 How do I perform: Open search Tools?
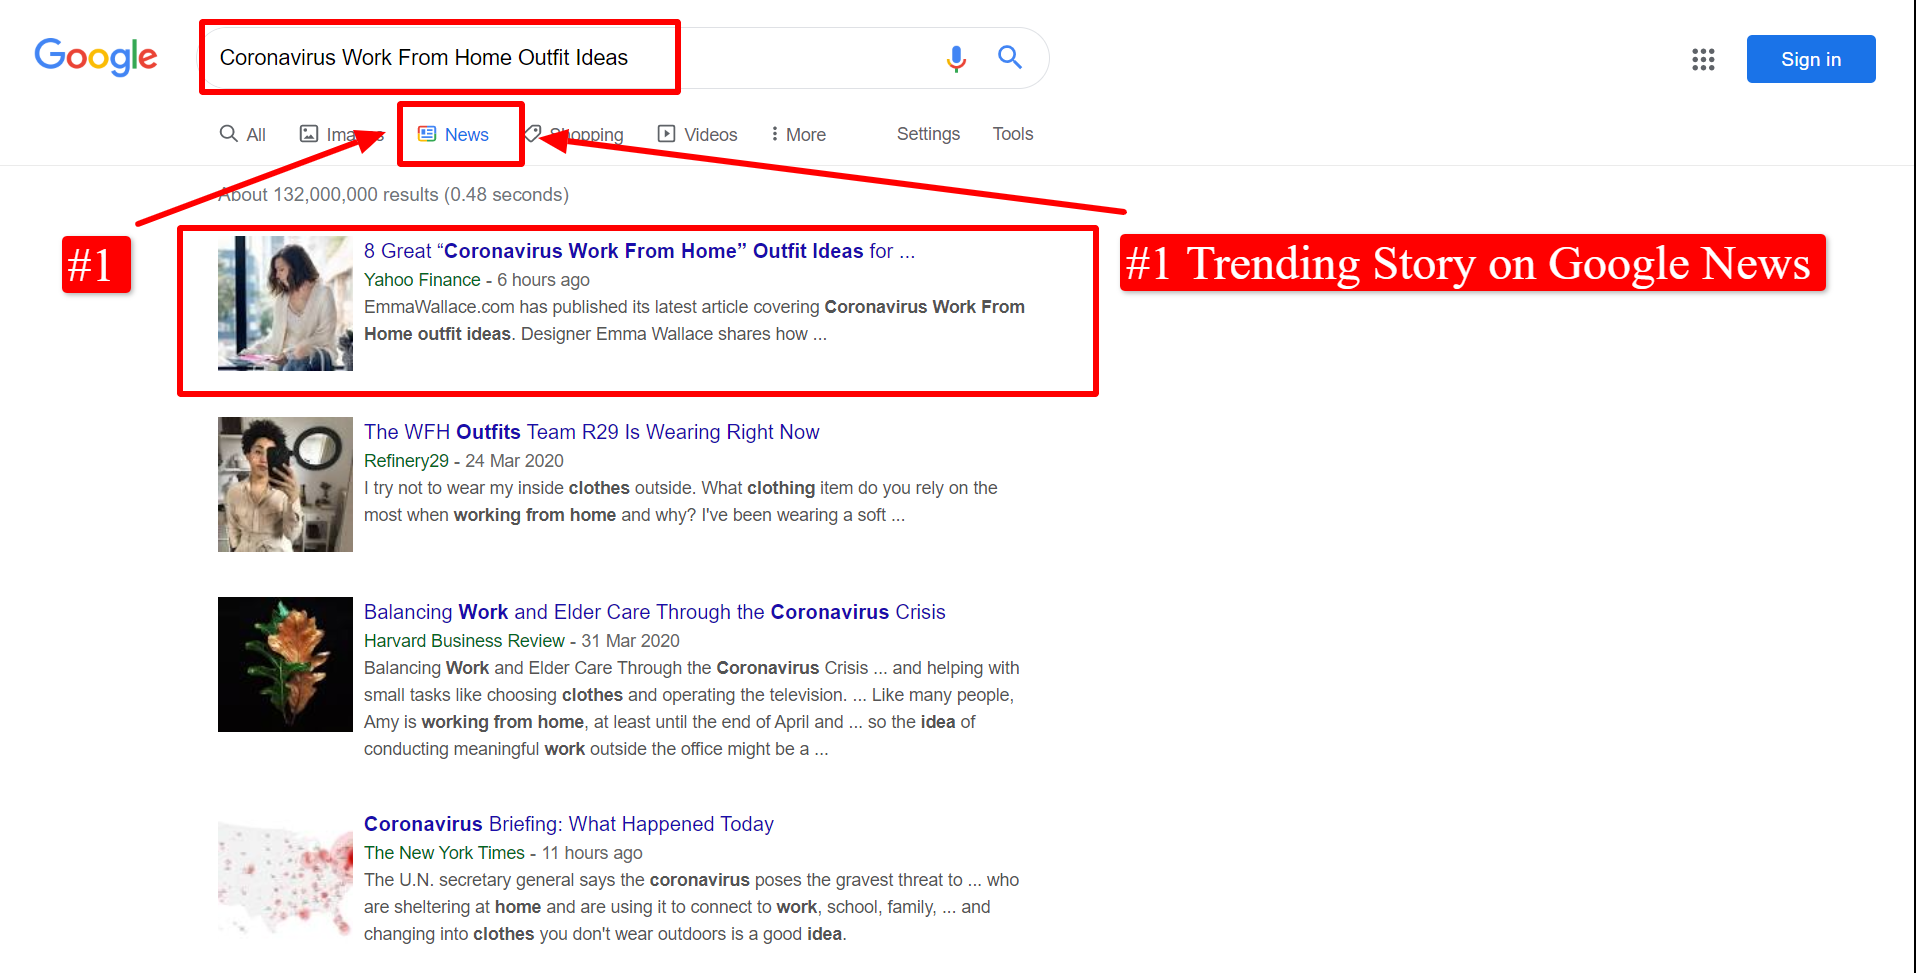[1013, 134]
